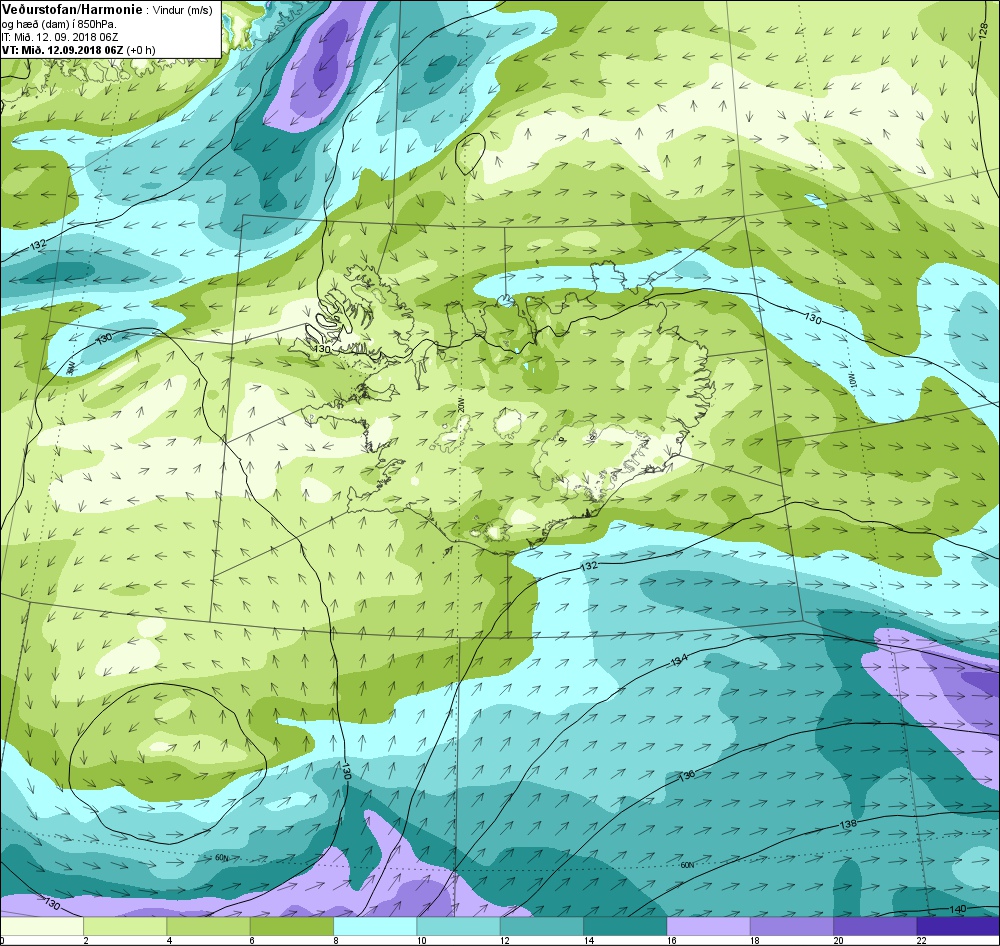Image resolution: width=1000 pixels, height=946 pixels.
Task: Select the legend swatch between 8 and 10
Action: pyautogui.click(x=375, y=926)
